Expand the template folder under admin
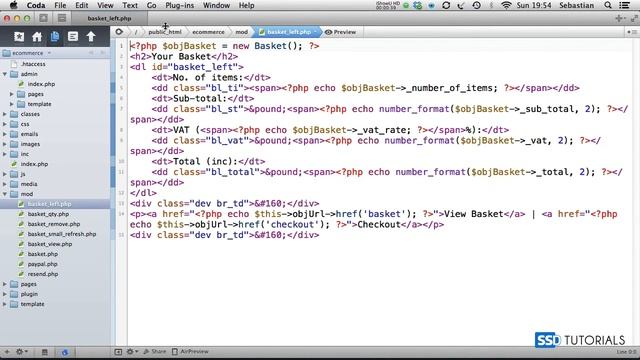This screenshot has height=360, width=640. 12,104
